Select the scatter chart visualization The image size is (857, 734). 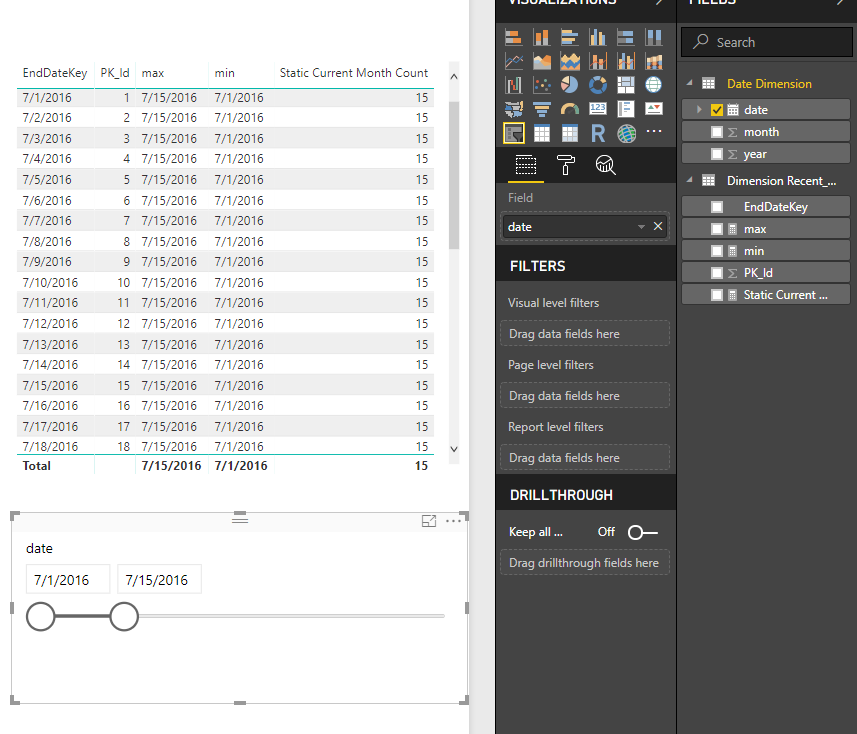(x=542, y=85)
